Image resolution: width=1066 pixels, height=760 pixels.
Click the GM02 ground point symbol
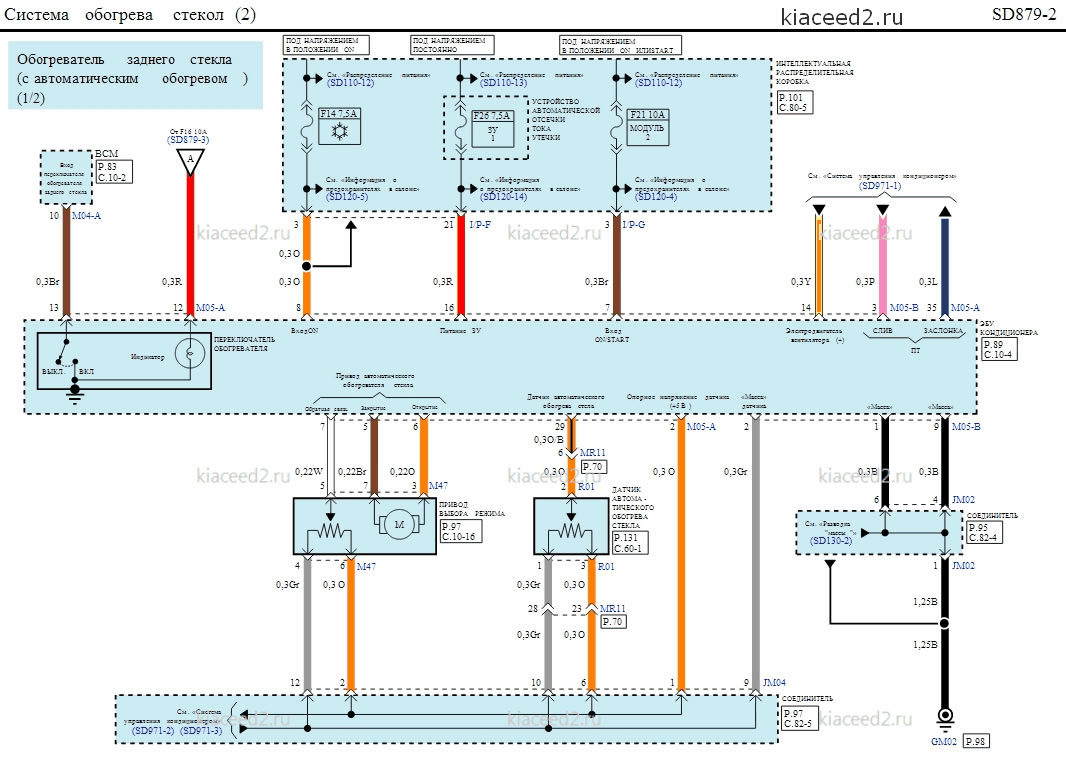pos(945,716)
